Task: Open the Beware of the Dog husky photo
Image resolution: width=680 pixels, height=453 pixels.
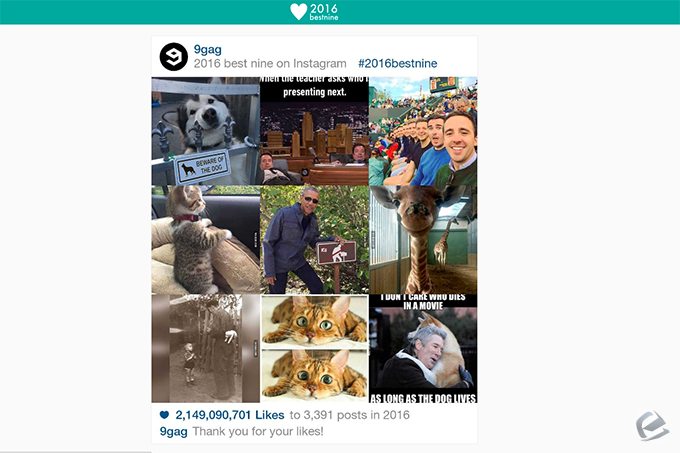Action: pyautogui.click(x=206, y=131)
